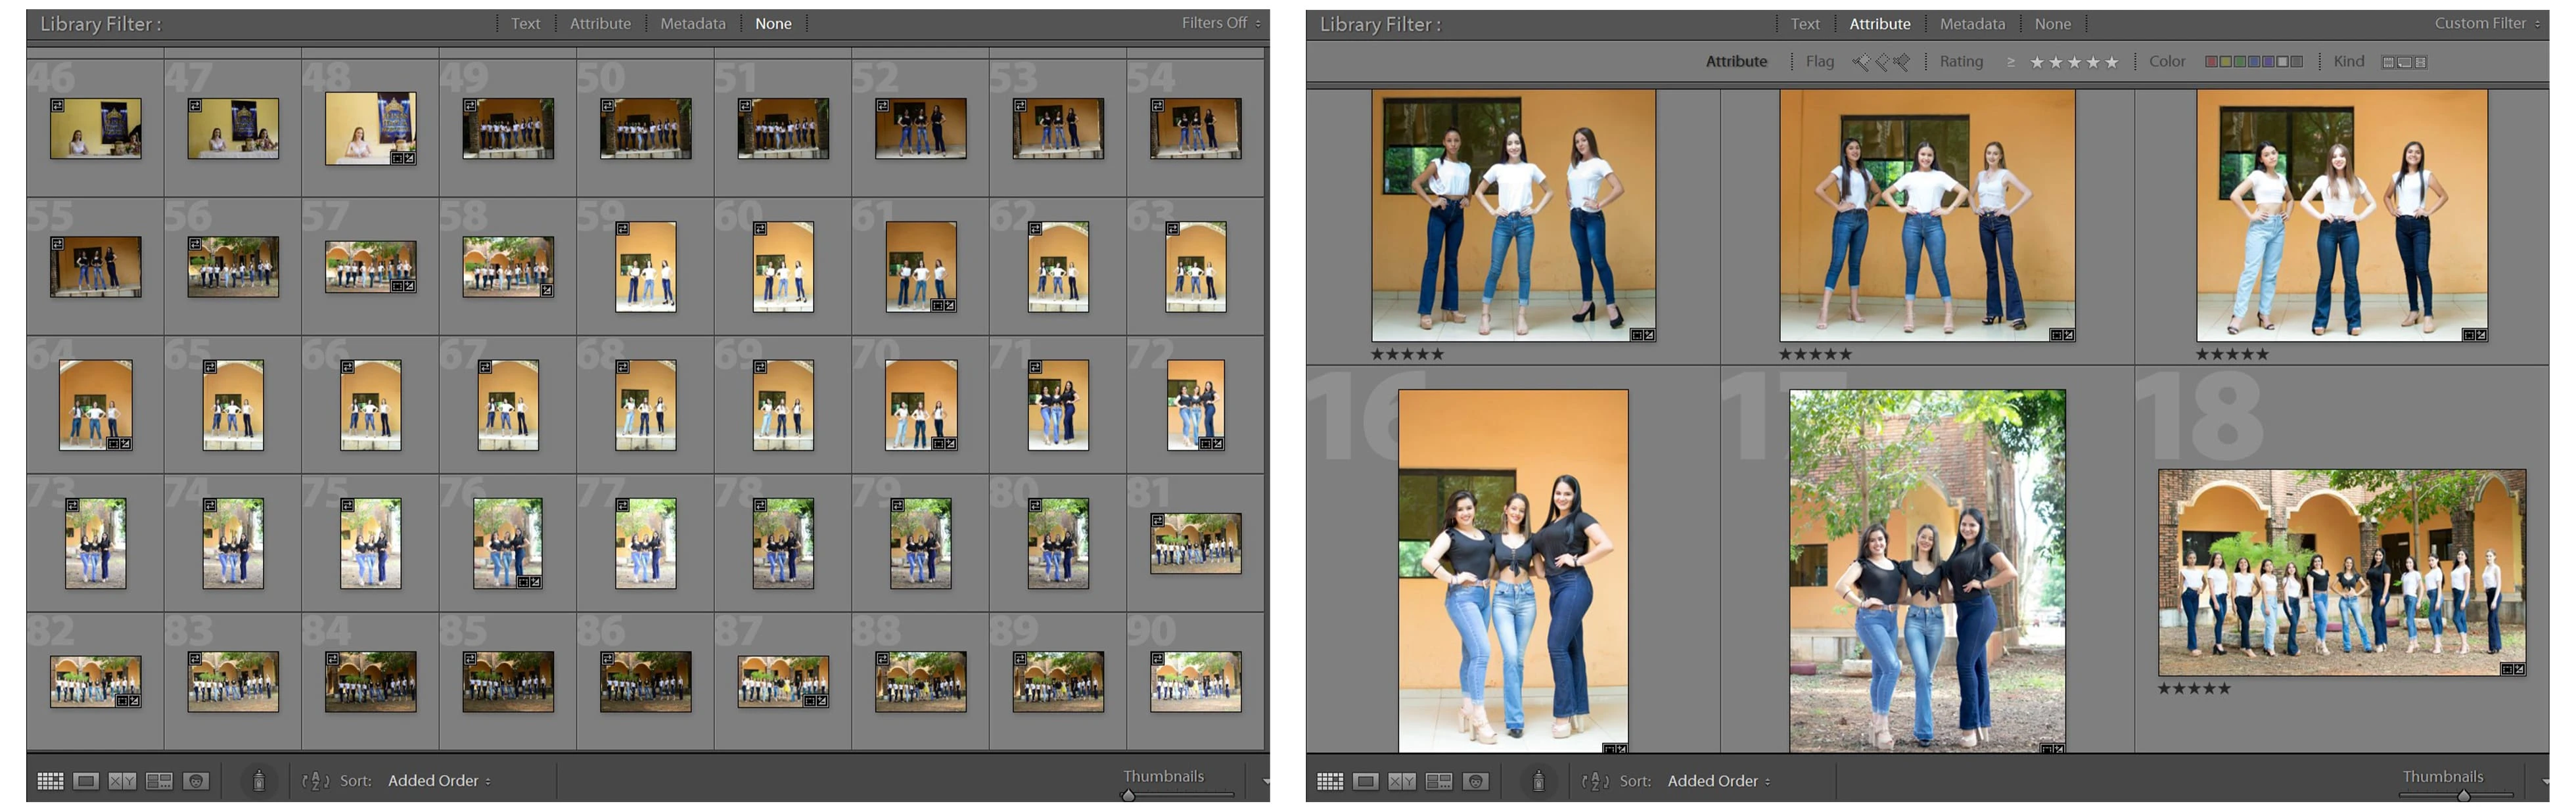Image resolution: width=2576 pixels, height=812 pixels.
Task: Select the Text filter tab on right
Action: (1804, 24)
